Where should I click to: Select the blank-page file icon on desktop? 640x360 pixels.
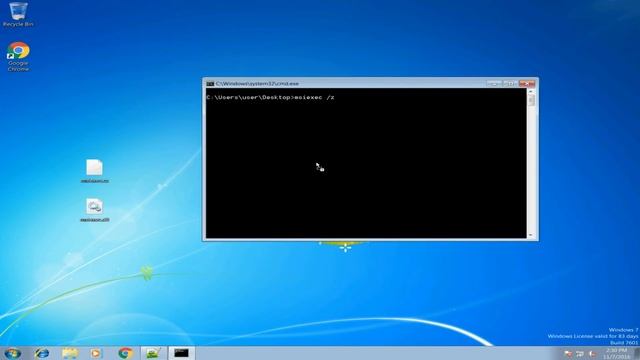[94, 171]
